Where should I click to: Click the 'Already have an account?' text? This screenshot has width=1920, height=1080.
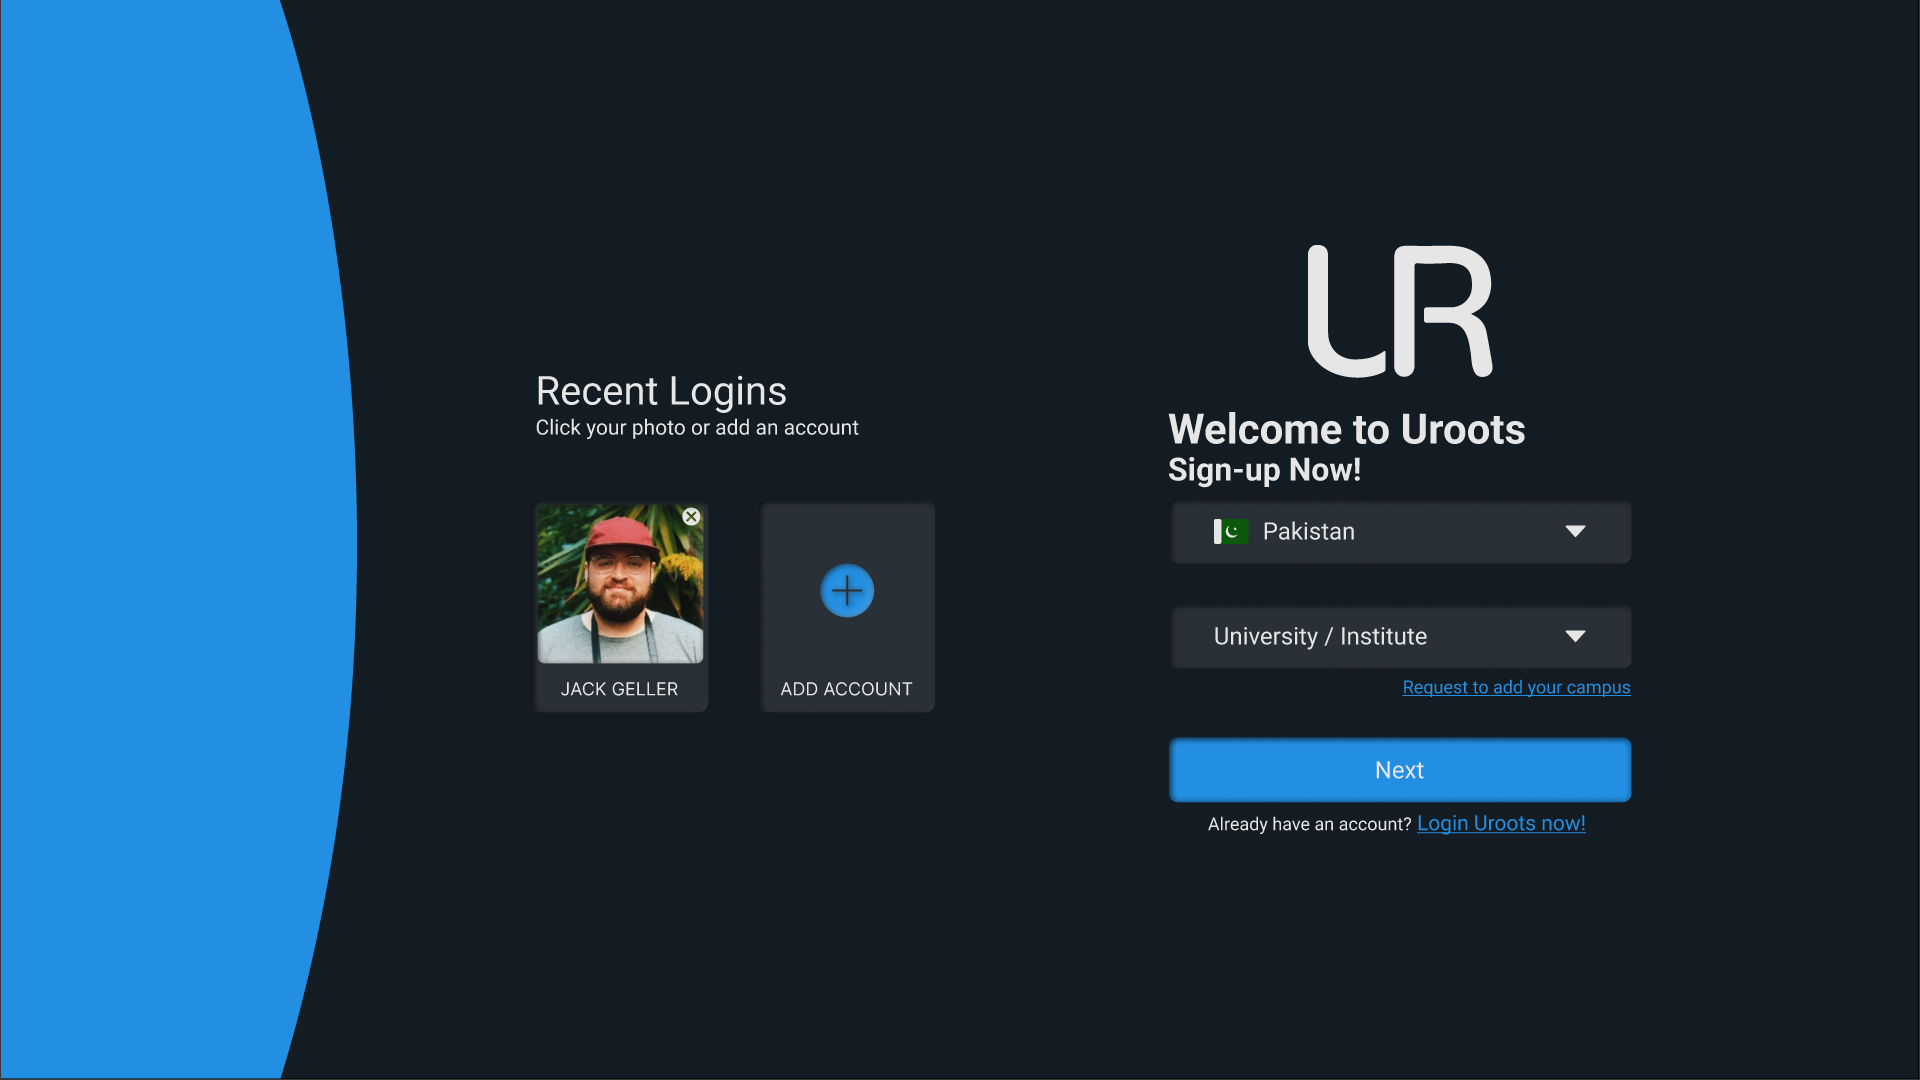point(1308,824)
